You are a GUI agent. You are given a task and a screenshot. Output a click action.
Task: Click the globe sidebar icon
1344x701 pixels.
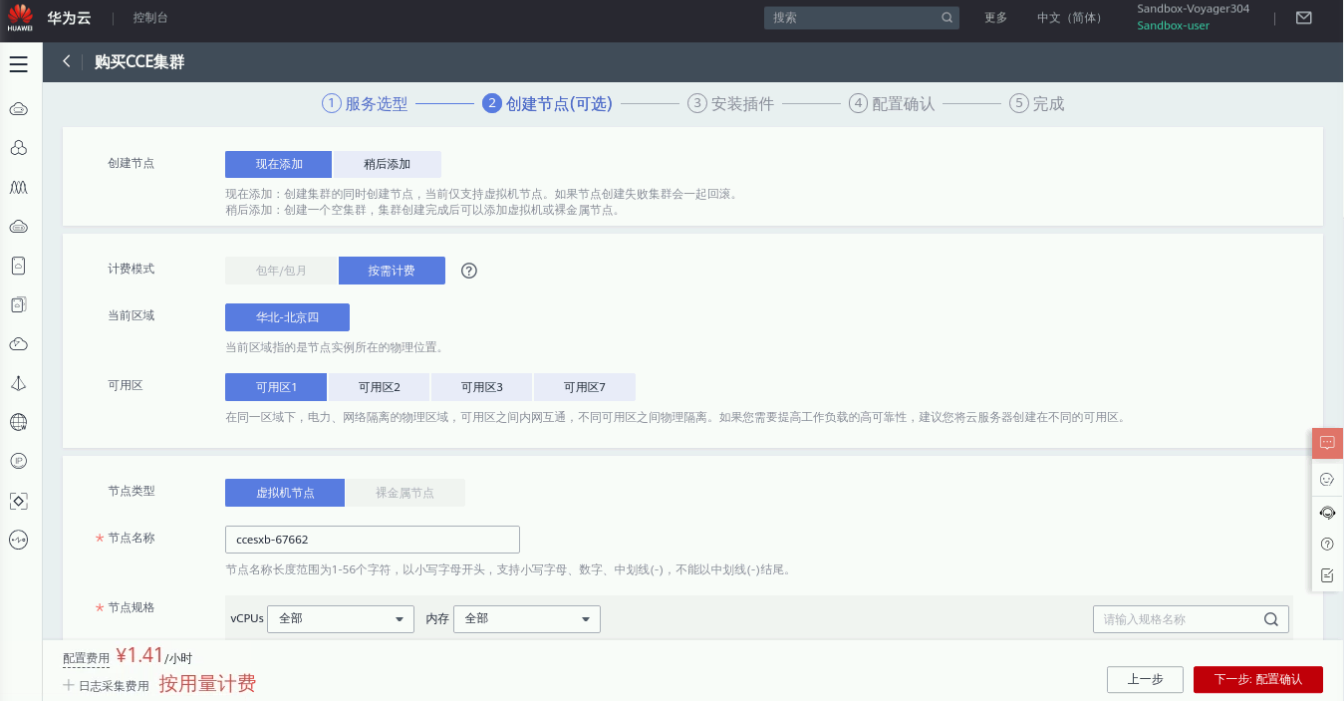click(x=18, y=422)
